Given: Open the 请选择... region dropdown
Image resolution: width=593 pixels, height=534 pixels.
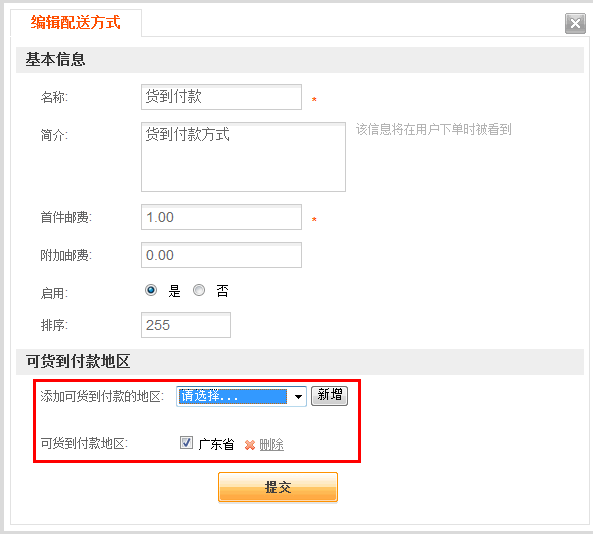Looking at the screenshot, I should pos(241,396).
